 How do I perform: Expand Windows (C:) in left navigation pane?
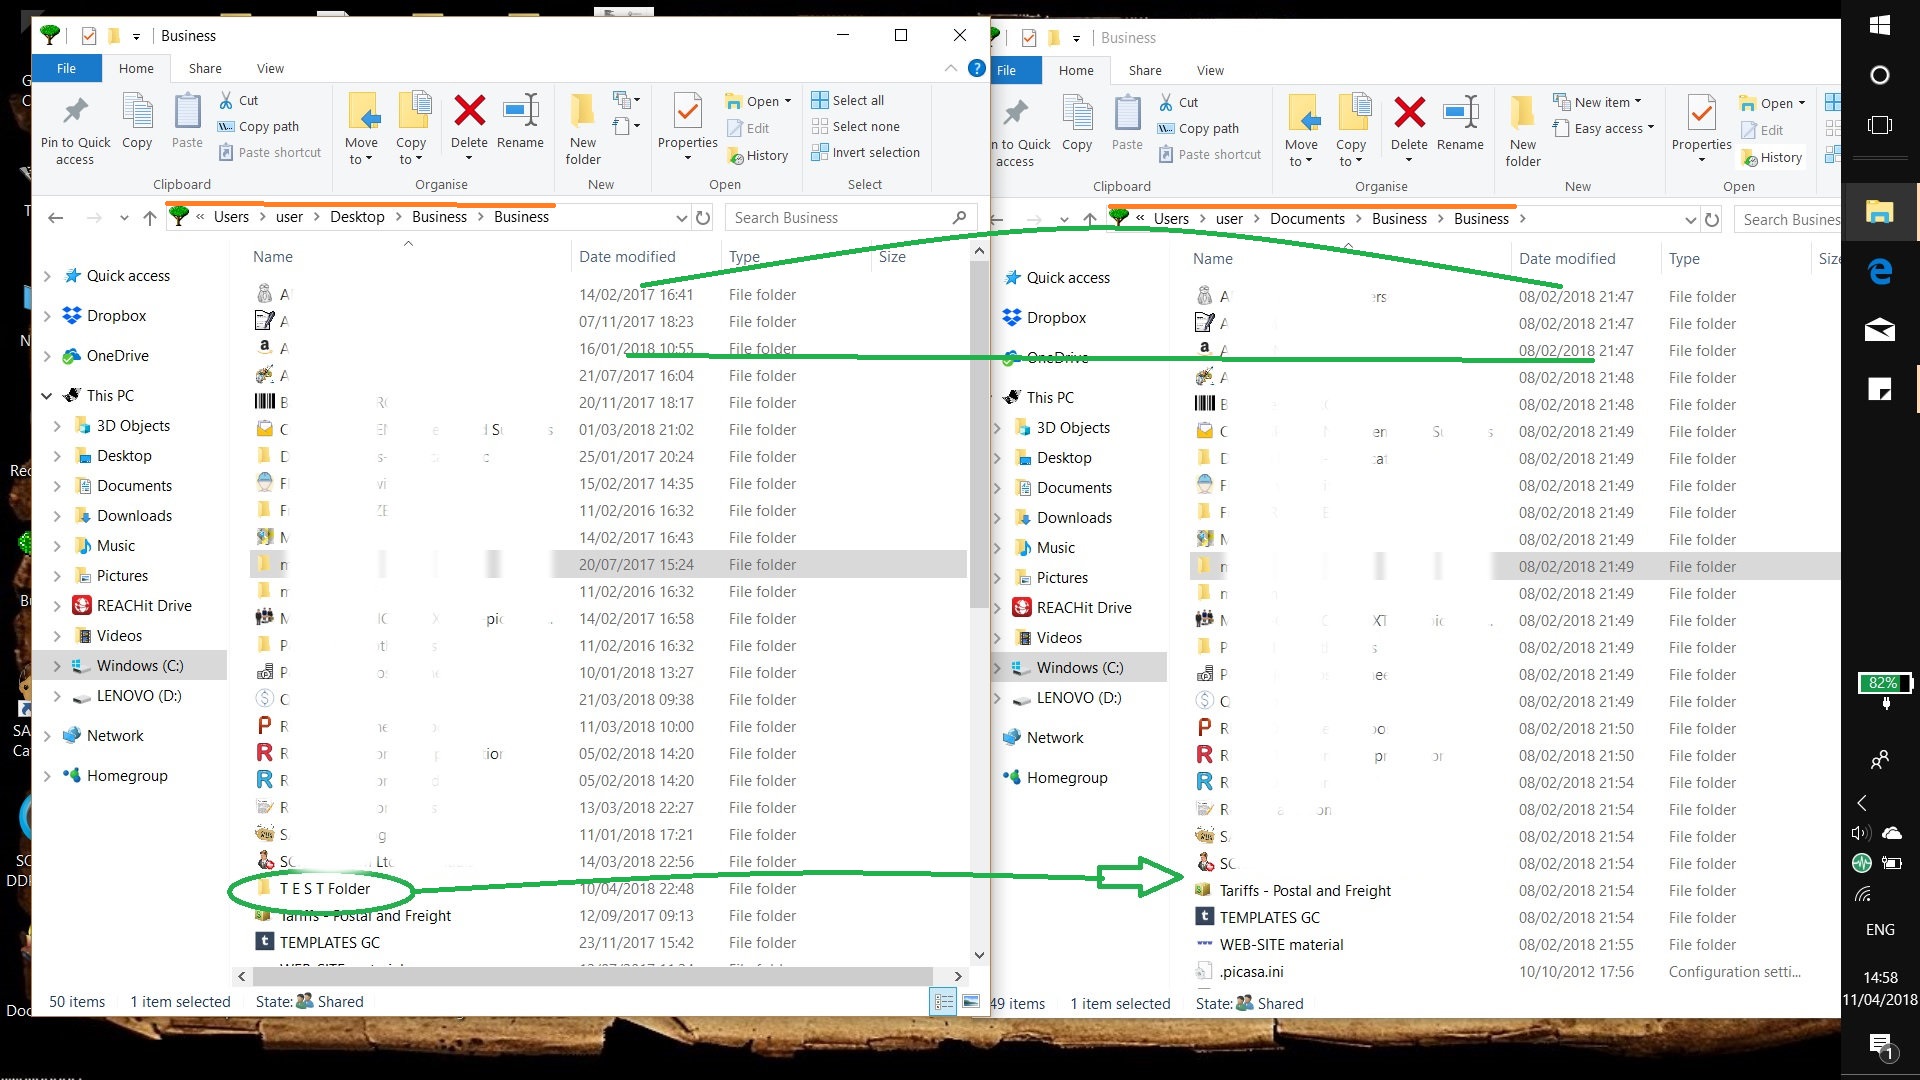57,666
